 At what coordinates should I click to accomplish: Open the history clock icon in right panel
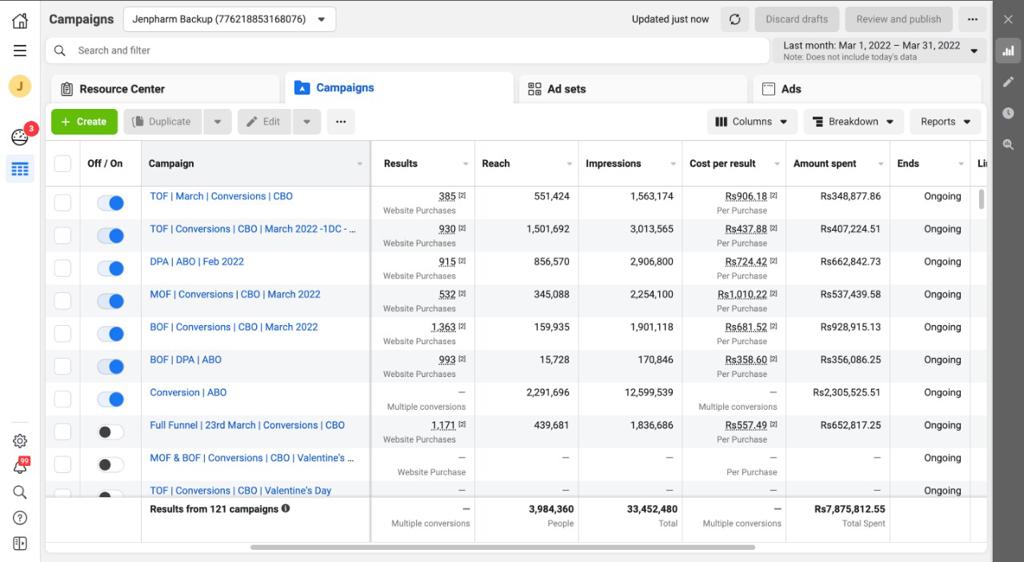coord(1008,113)
